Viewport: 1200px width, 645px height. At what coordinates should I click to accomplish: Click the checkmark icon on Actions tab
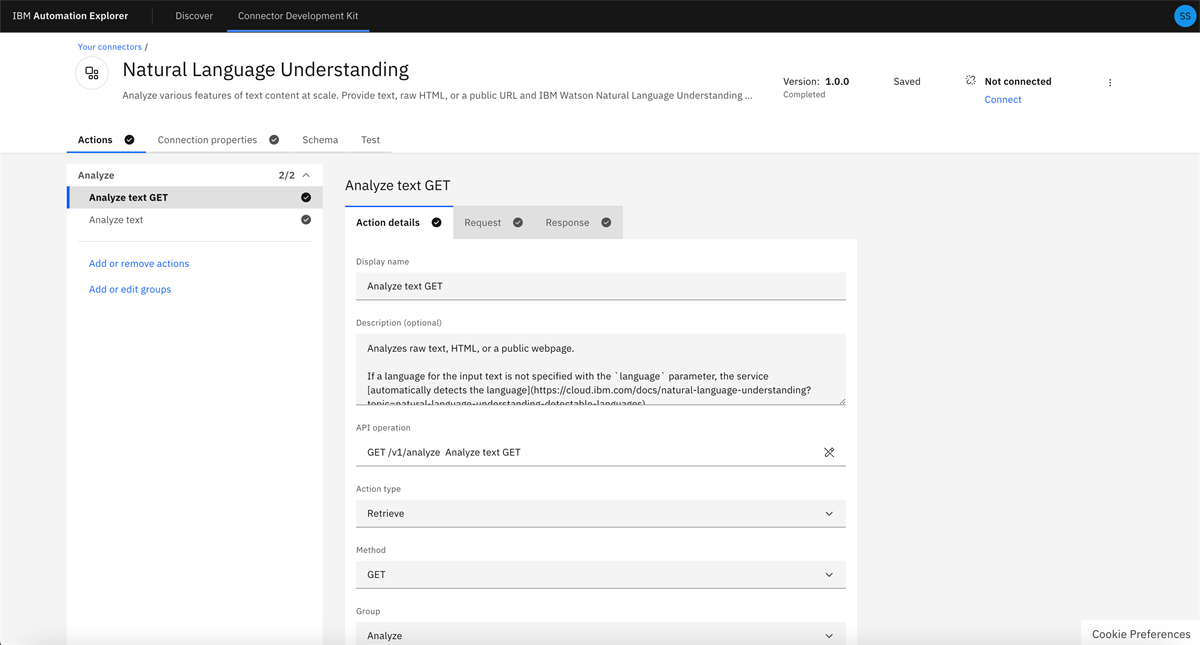(x=129, y=140)
